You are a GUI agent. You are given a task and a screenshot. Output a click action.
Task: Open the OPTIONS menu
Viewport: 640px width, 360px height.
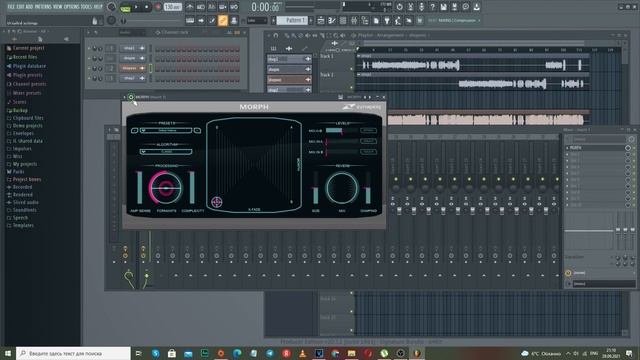click(72, 7)
